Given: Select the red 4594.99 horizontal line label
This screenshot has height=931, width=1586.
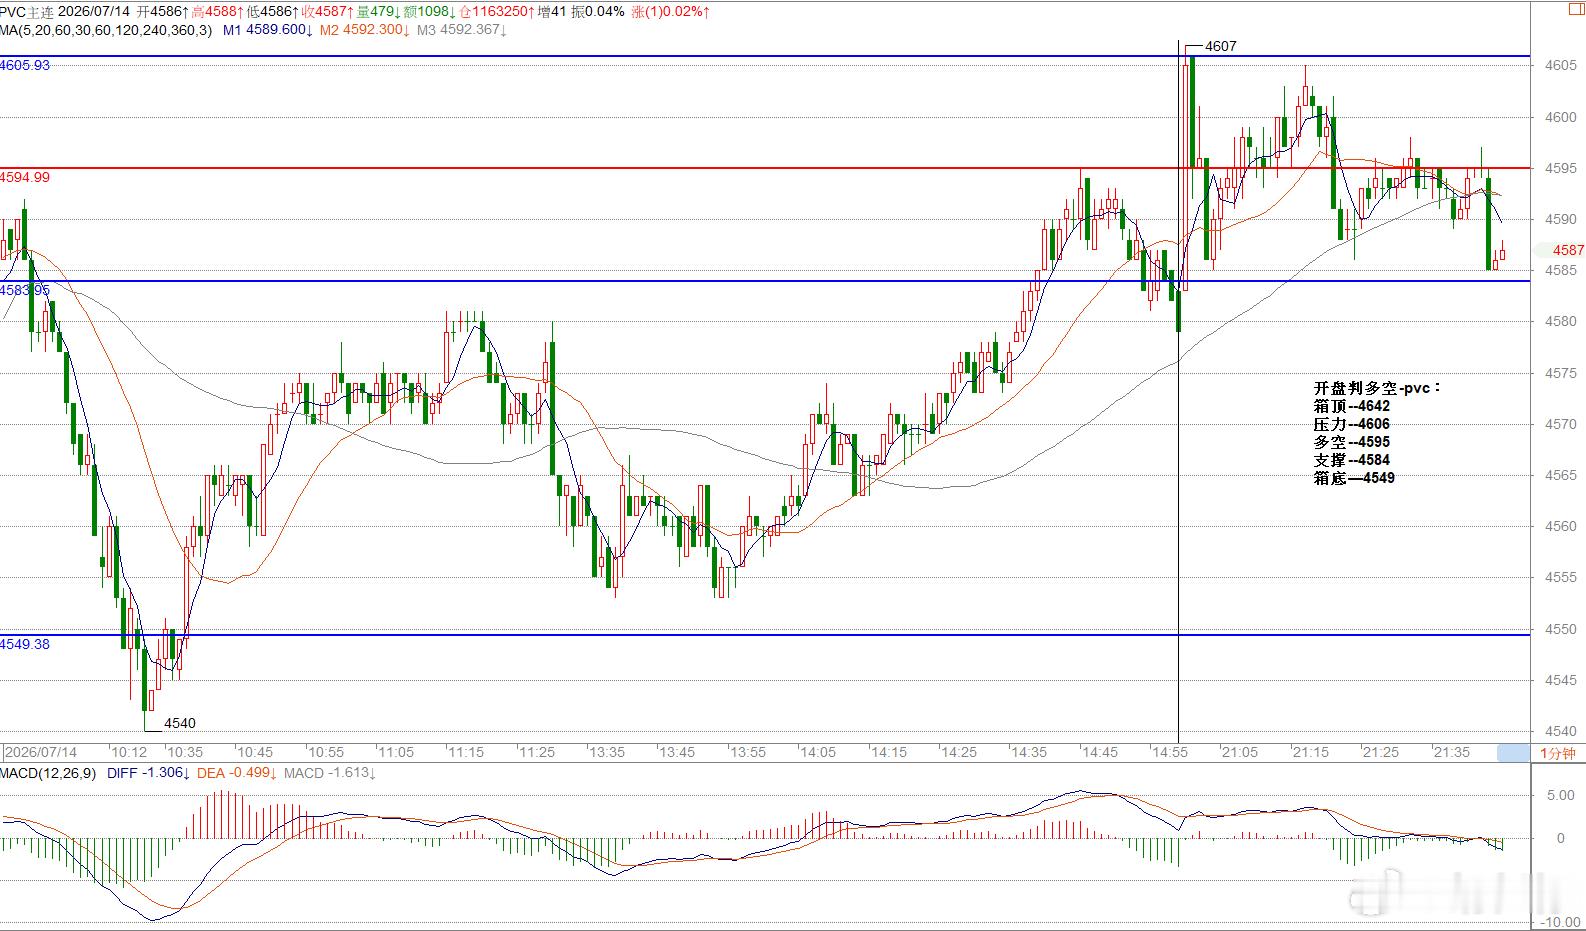Looking at the screenshot, I should [x=25, y=177].
